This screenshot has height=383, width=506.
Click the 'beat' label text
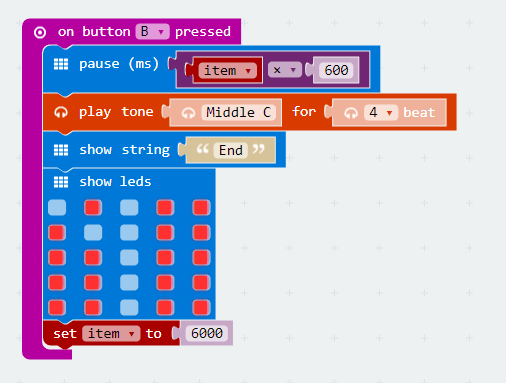pos(419,112)
